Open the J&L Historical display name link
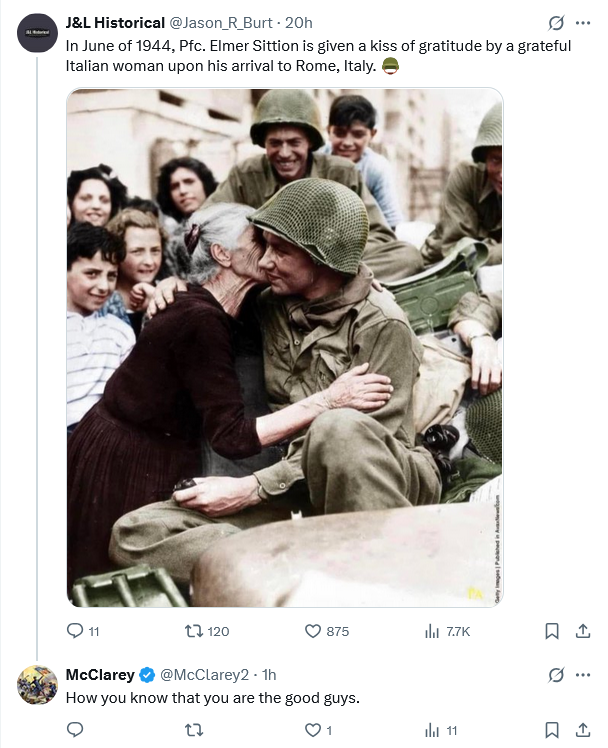The width and height of the screenshot is (608, 748). tap(115, 22)
